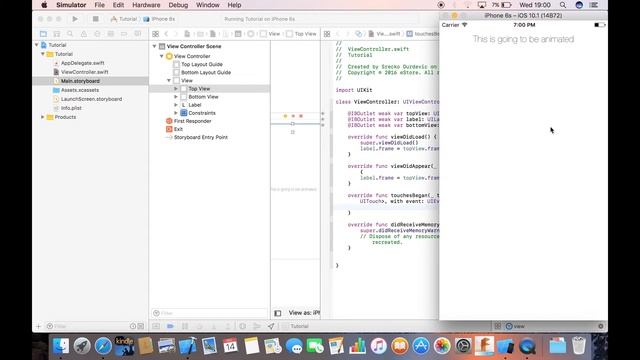
Task: Open the Project navigator folder icon
Action: coord(43,34)
